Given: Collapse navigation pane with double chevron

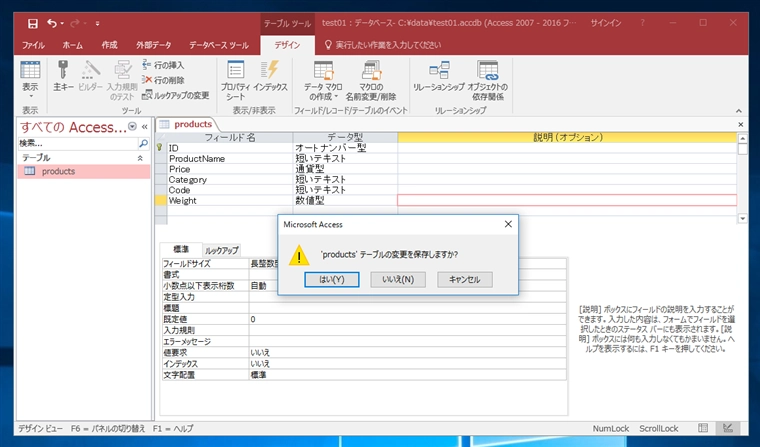Looking at the screenshot, I should coord(144,127).
